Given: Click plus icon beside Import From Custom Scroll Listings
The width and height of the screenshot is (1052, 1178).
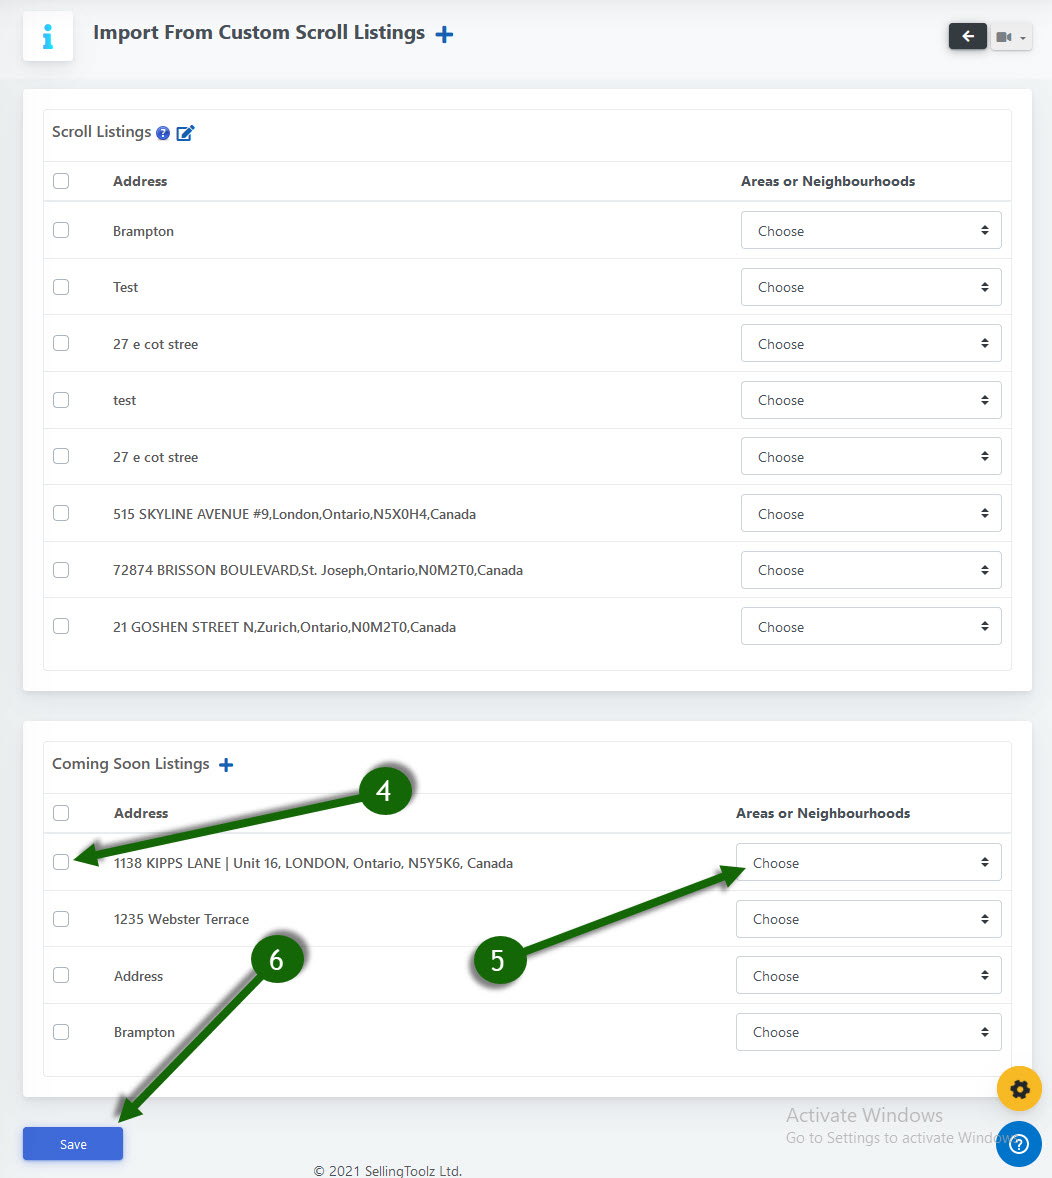Looking at the screenshot, I should 445,34.
